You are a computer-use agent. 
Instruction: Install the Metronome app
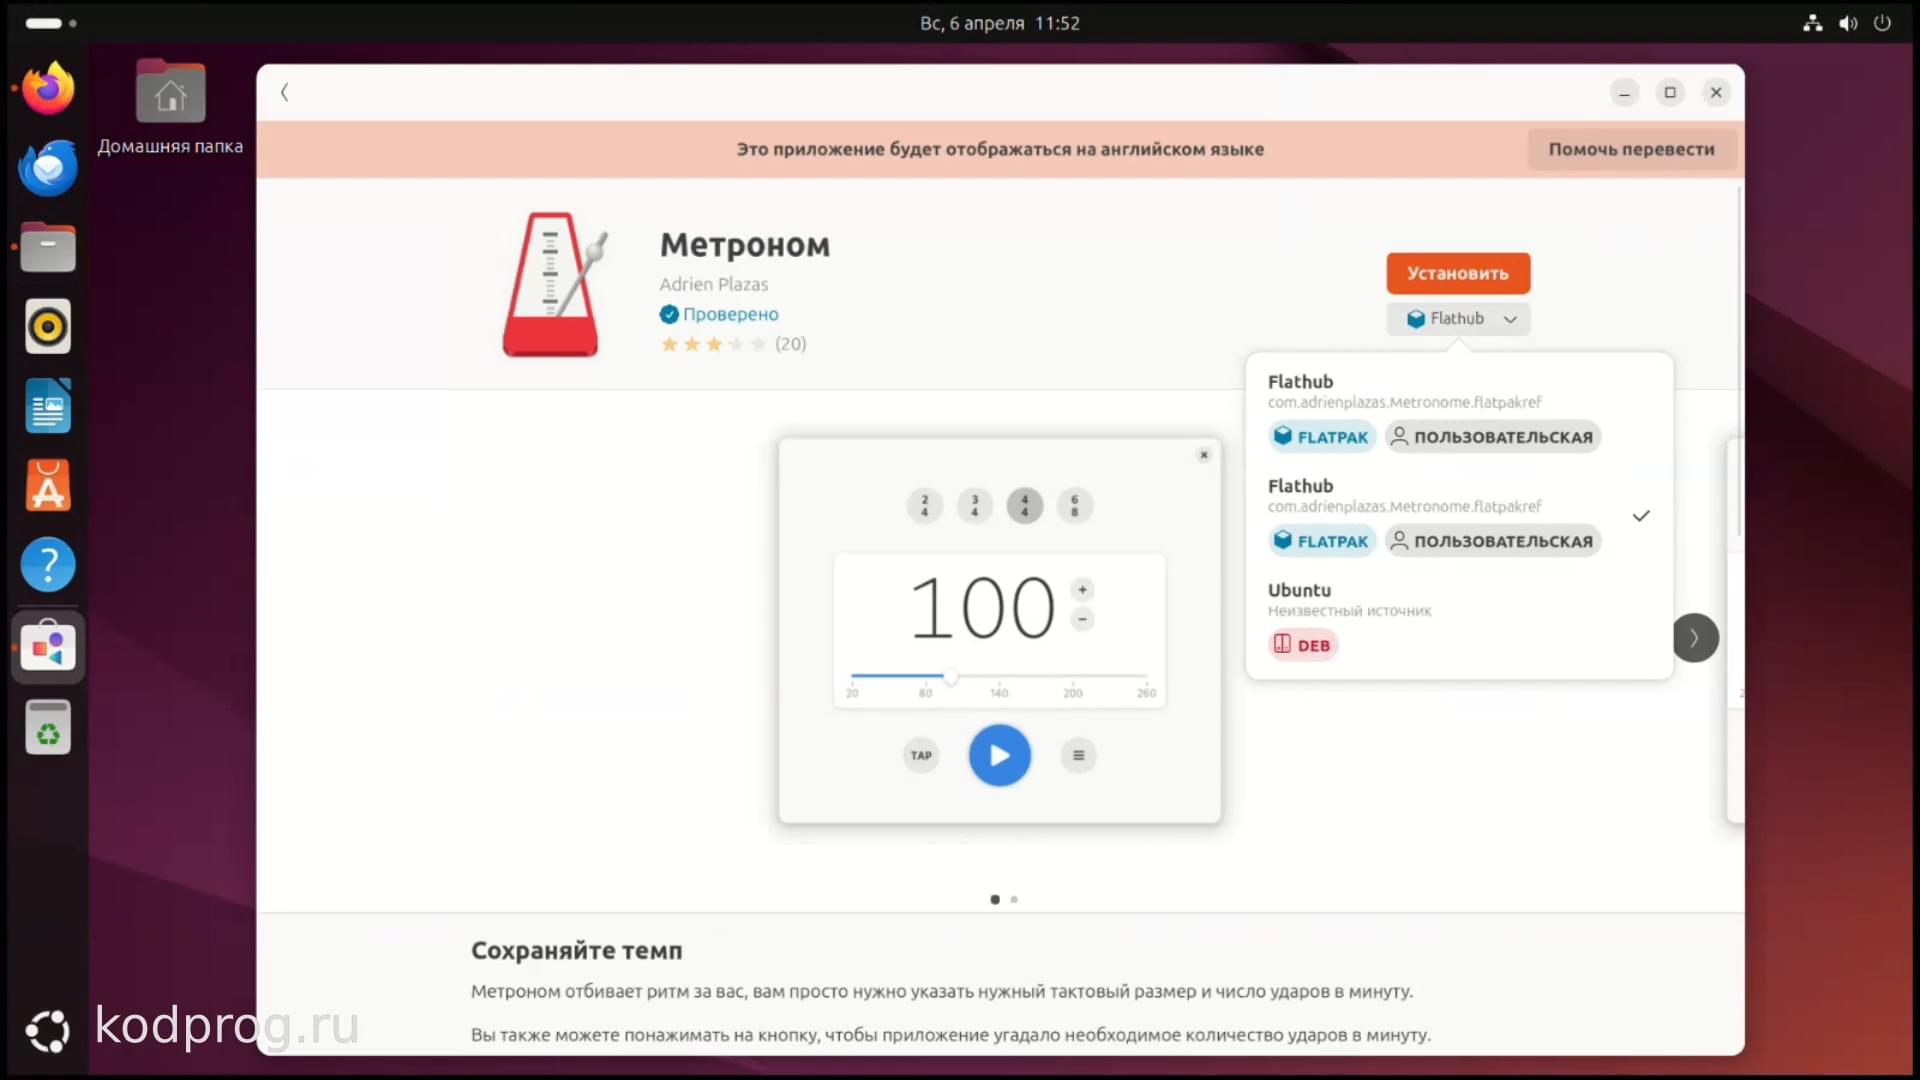coord(1458,273)
